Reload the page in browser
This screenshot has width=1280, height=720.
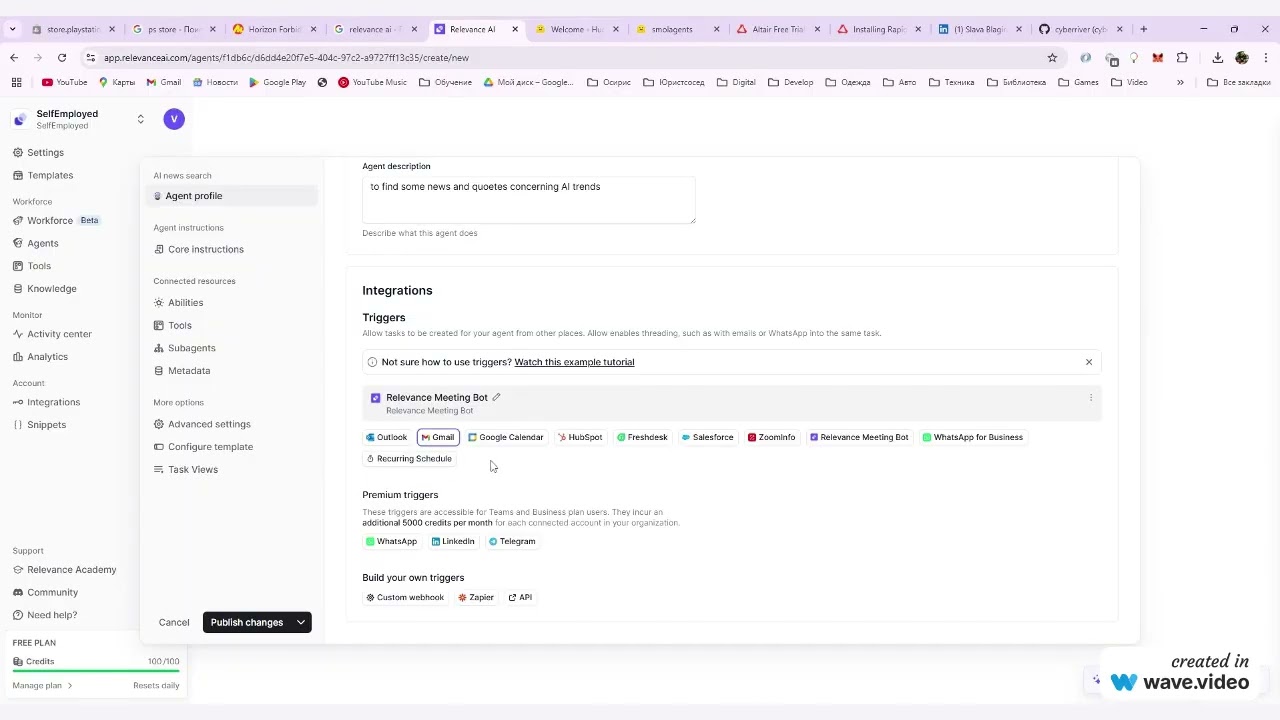point(62,58)
